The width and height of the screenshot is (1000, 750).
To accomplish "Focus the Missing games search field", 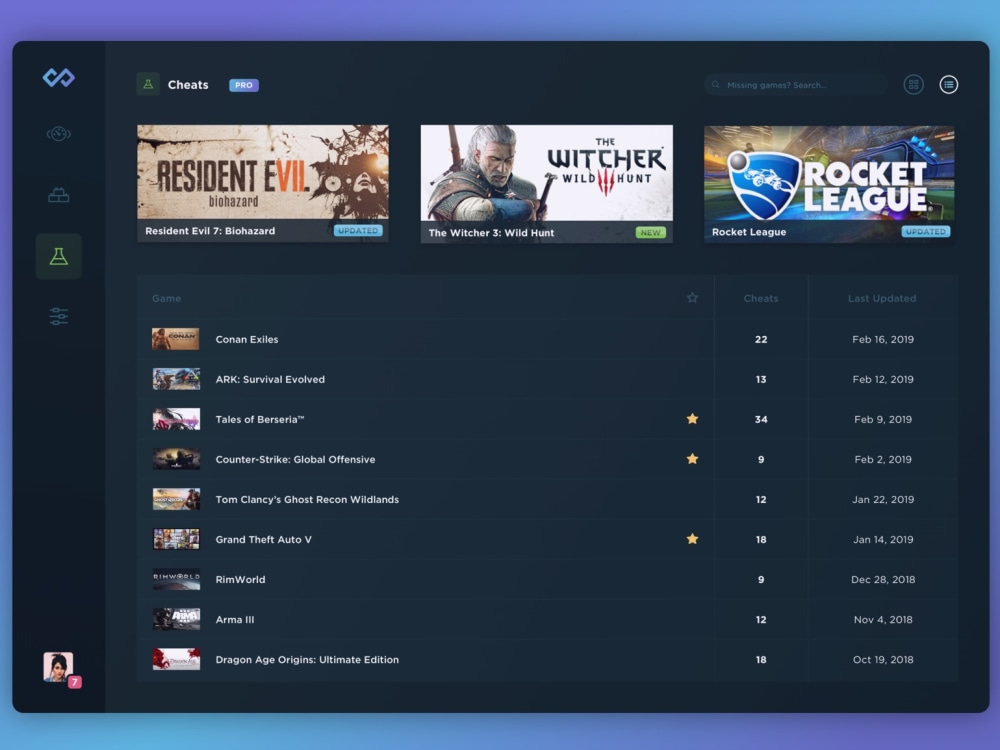I will coord(797,85).
